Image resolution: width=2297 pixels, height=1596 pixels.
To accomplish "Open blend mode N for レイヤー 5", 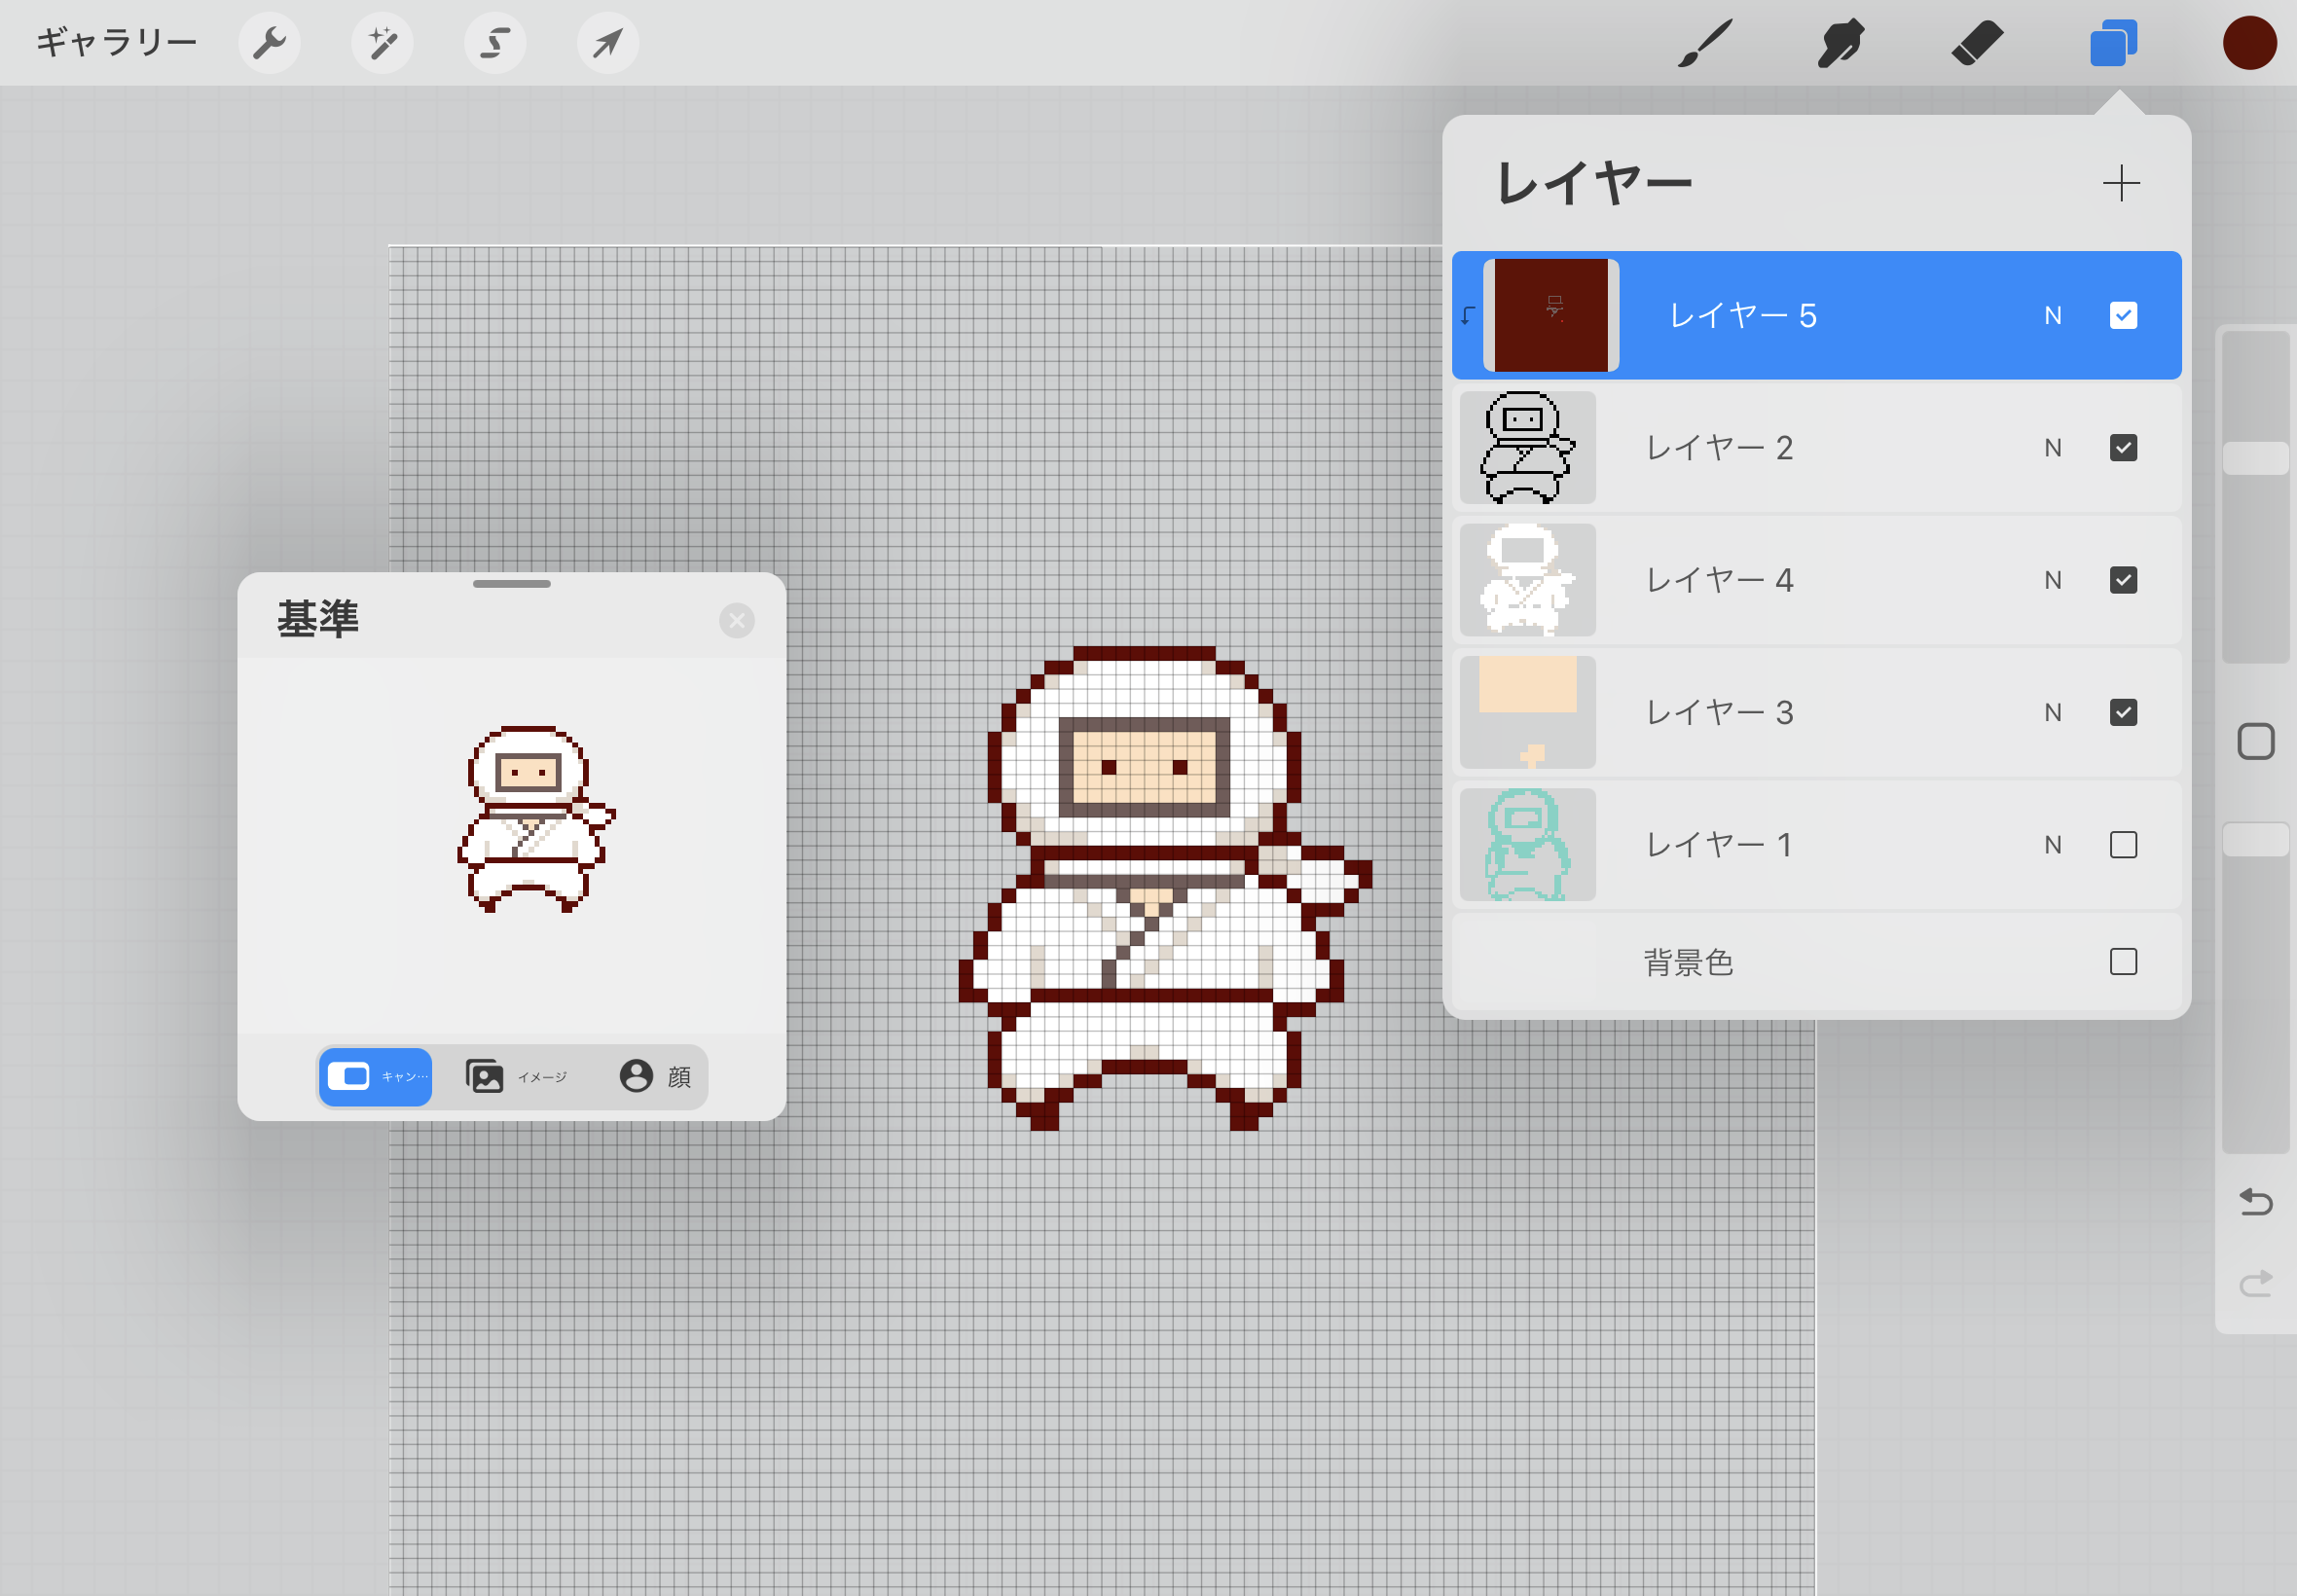I will (2052, 316).
